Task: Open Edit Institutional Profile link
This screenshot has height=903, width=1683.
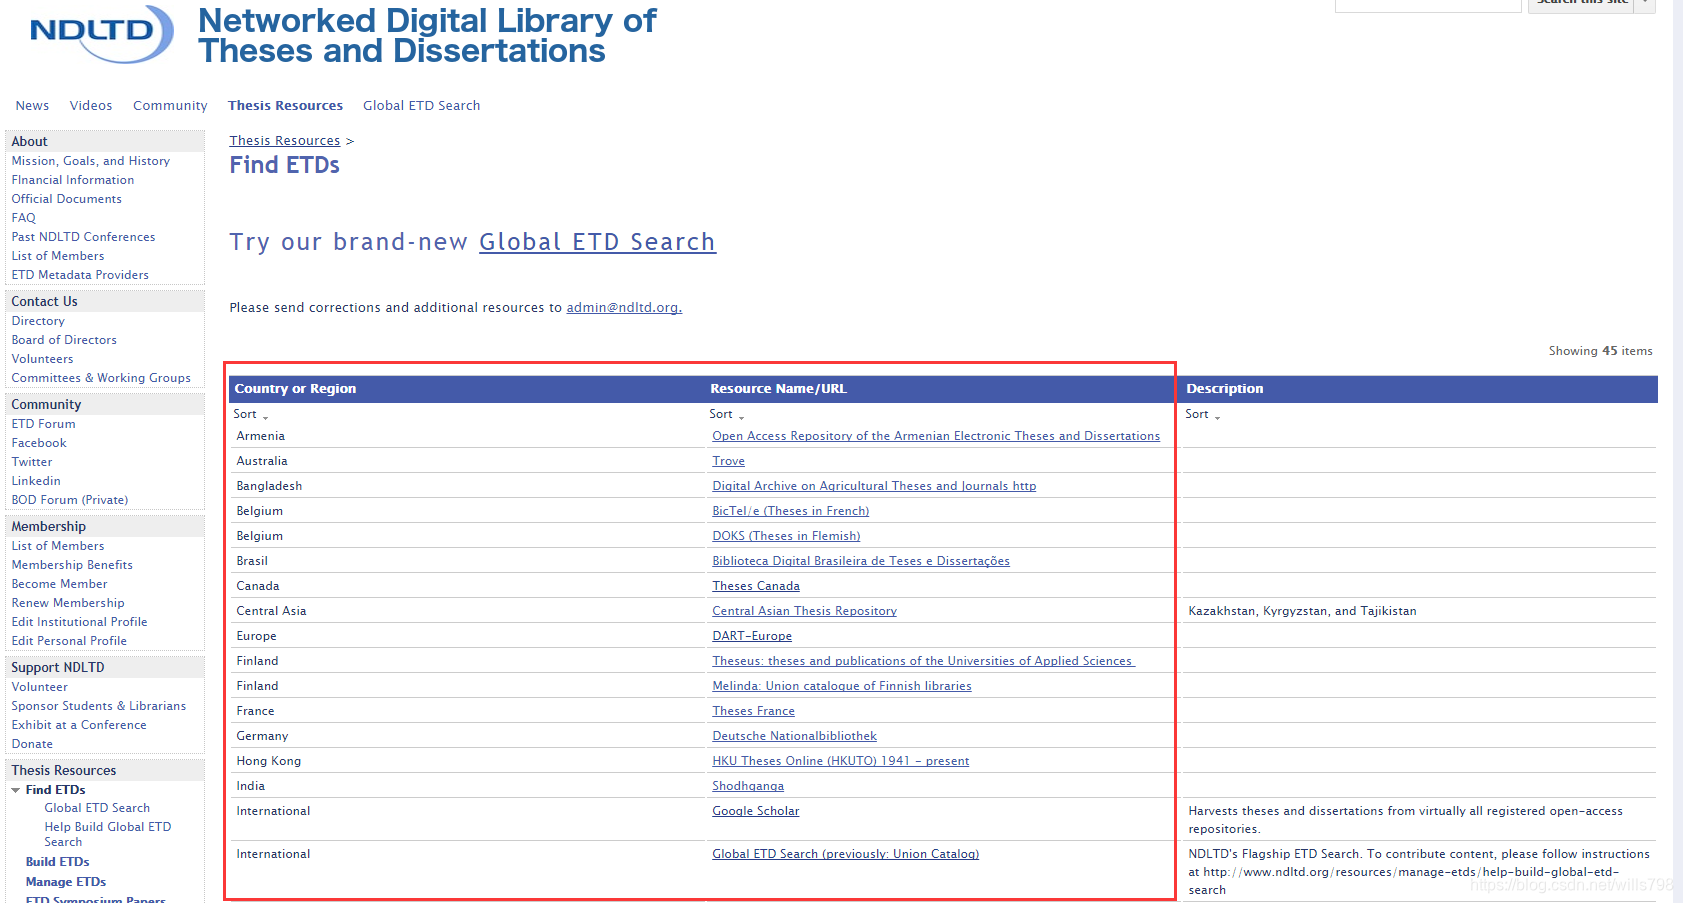Action: click(x=79, y=622)
